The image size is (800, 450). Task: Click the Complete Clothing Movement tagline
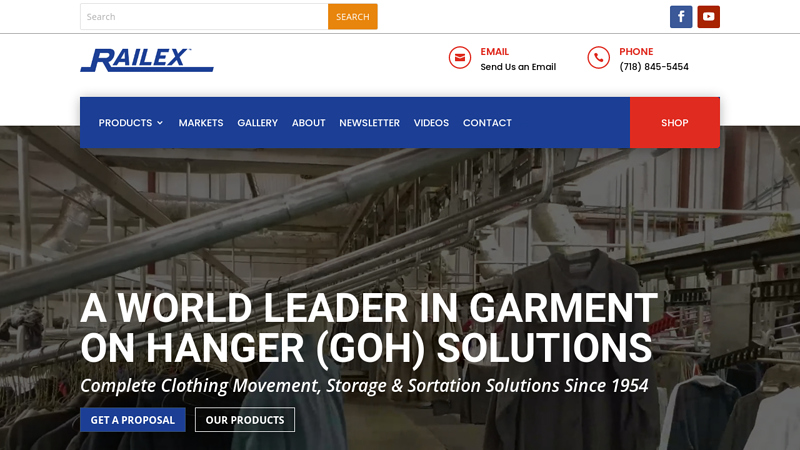(x=364, y=386)
